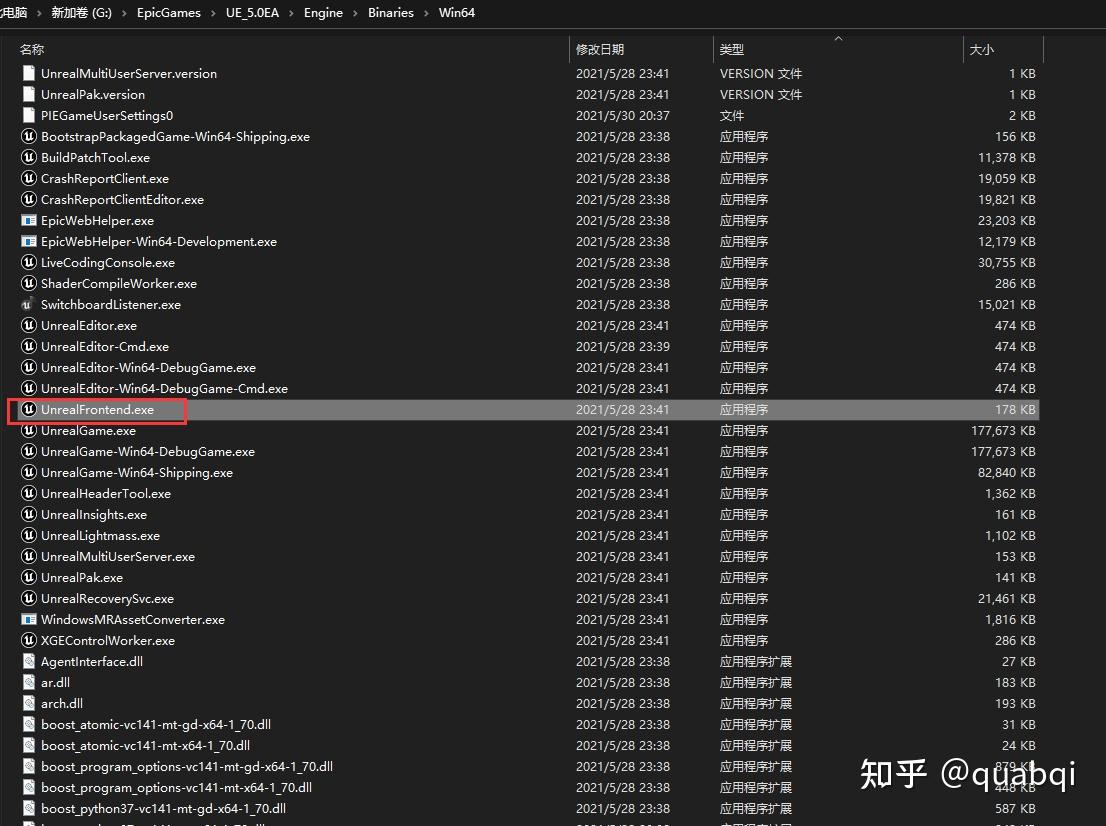Select the highlighted UnrealFrontend.exe icon

(28, 410)
